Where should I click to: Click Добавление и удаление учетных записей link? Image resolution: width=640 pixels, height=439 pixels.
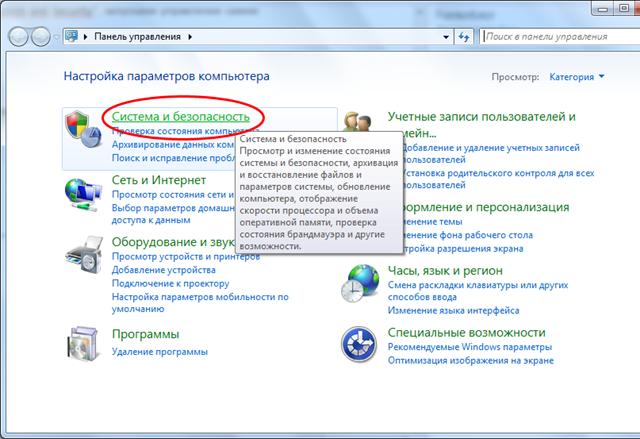491,153
